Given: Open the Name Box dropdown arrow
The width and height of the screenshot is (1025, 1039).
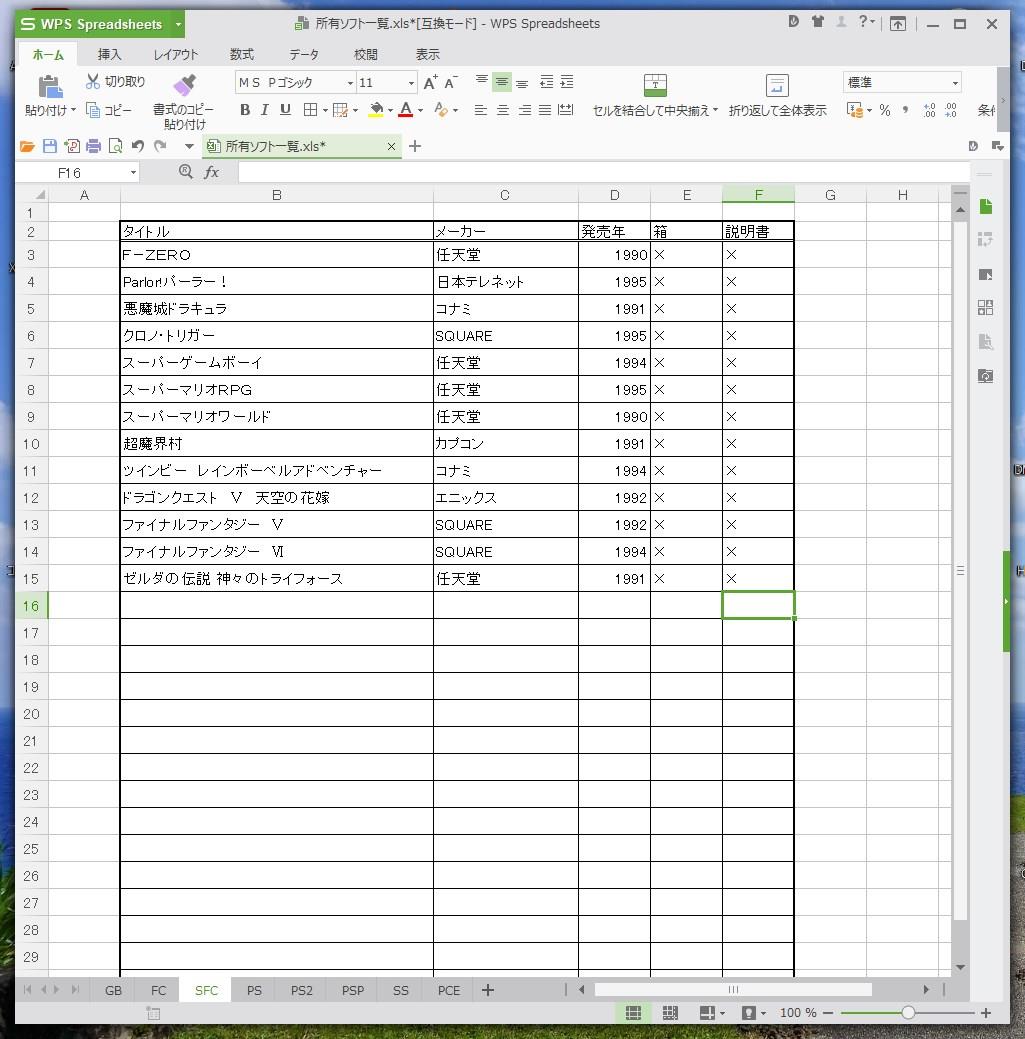Looking at the screenshot, I should (133, 173).
